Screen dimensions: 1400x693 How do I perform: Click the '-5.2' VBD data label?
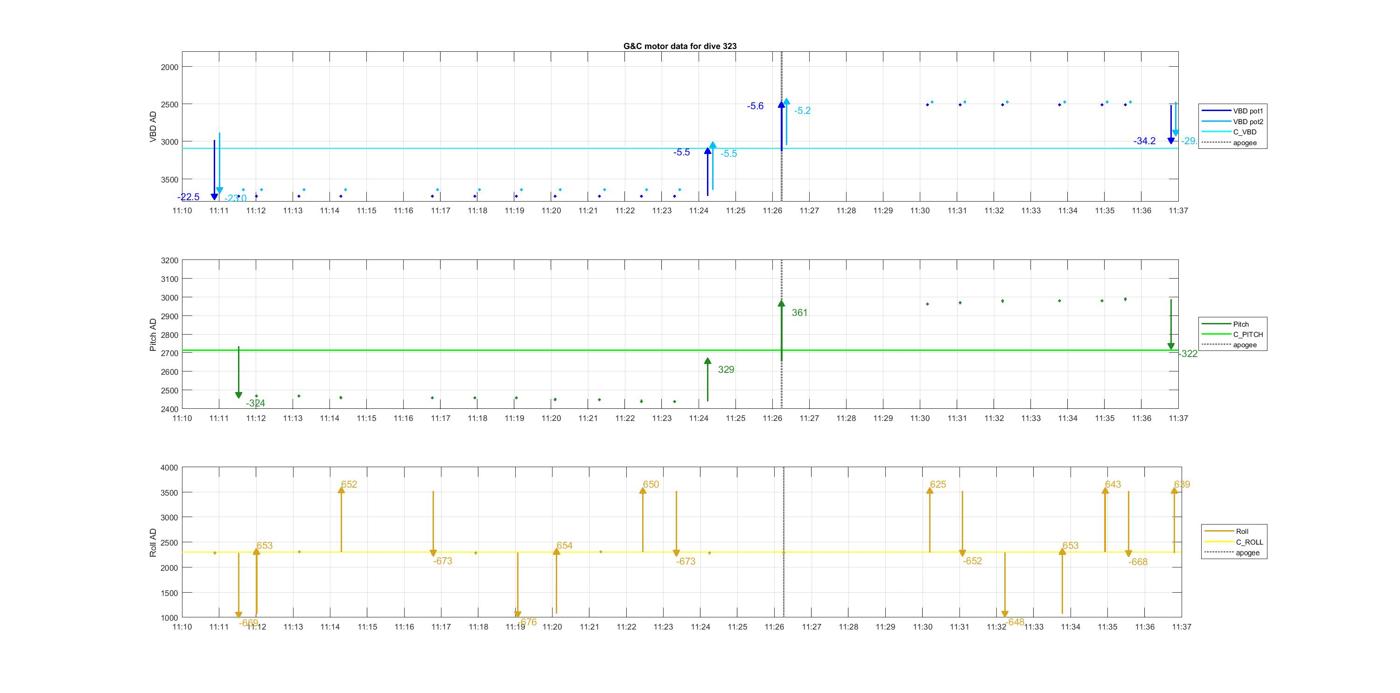click(802, 111)
